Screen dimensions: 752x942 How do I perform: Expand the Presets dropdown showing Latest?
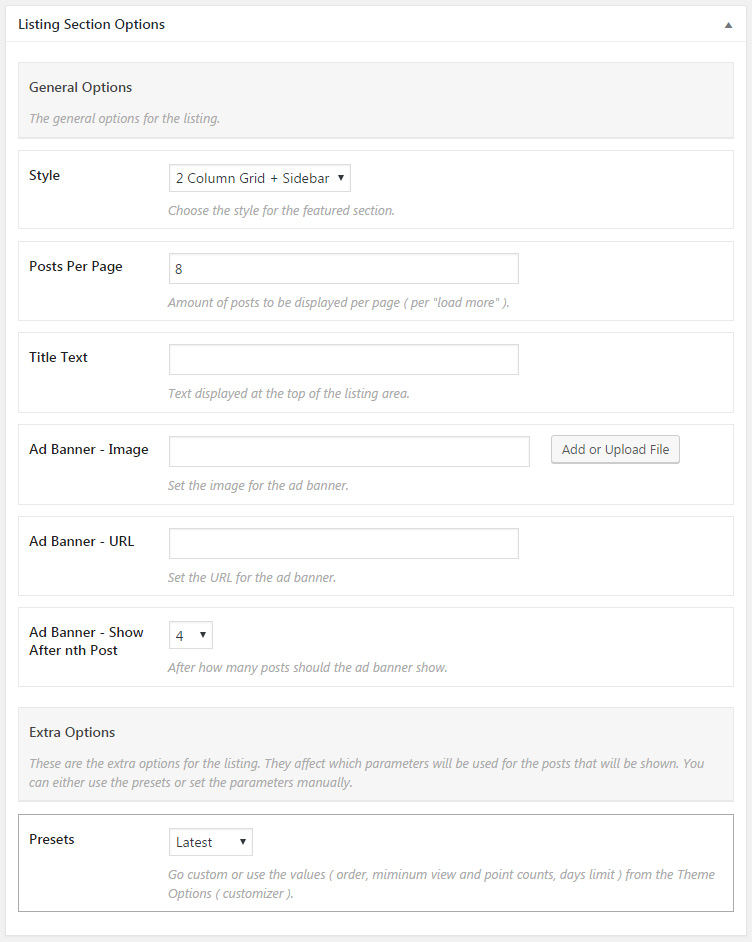pyautogui.click(x=211, y=842)
